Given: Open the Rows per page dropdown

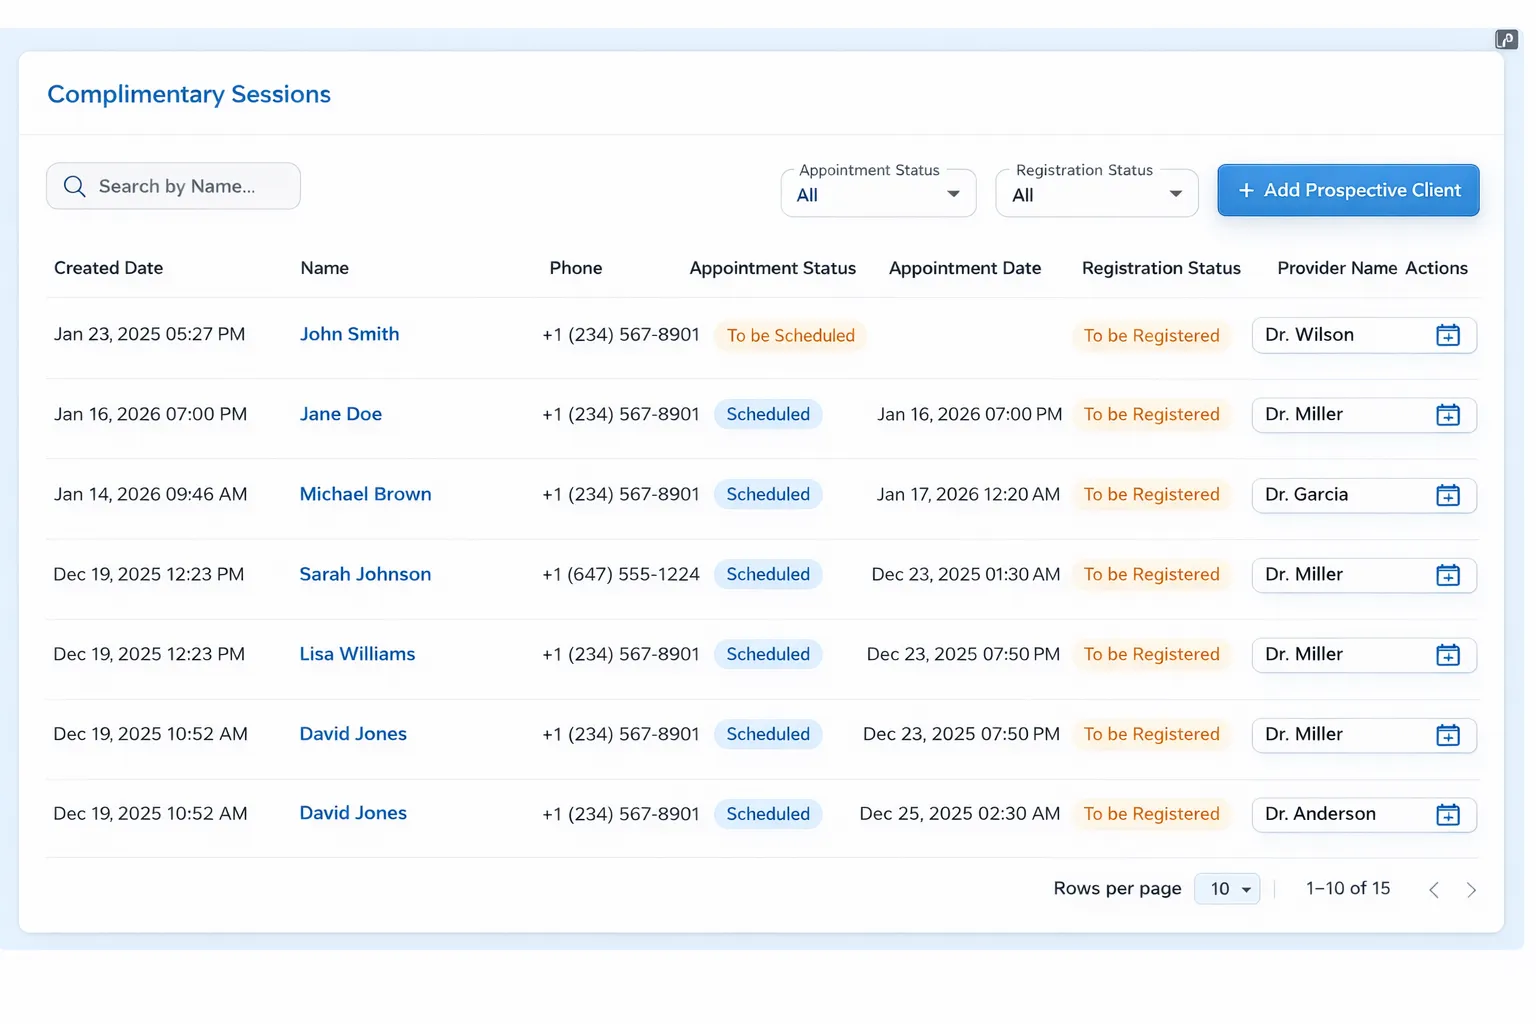Looking at the screenshot, I should (1227, 889).
